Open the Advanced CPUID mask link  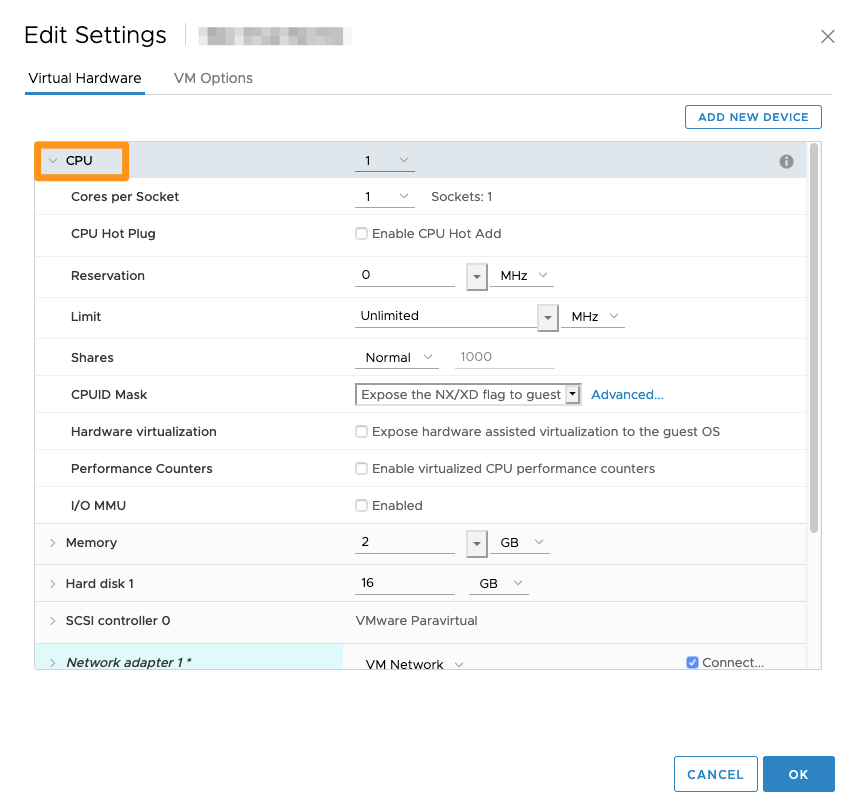[627, 395]
